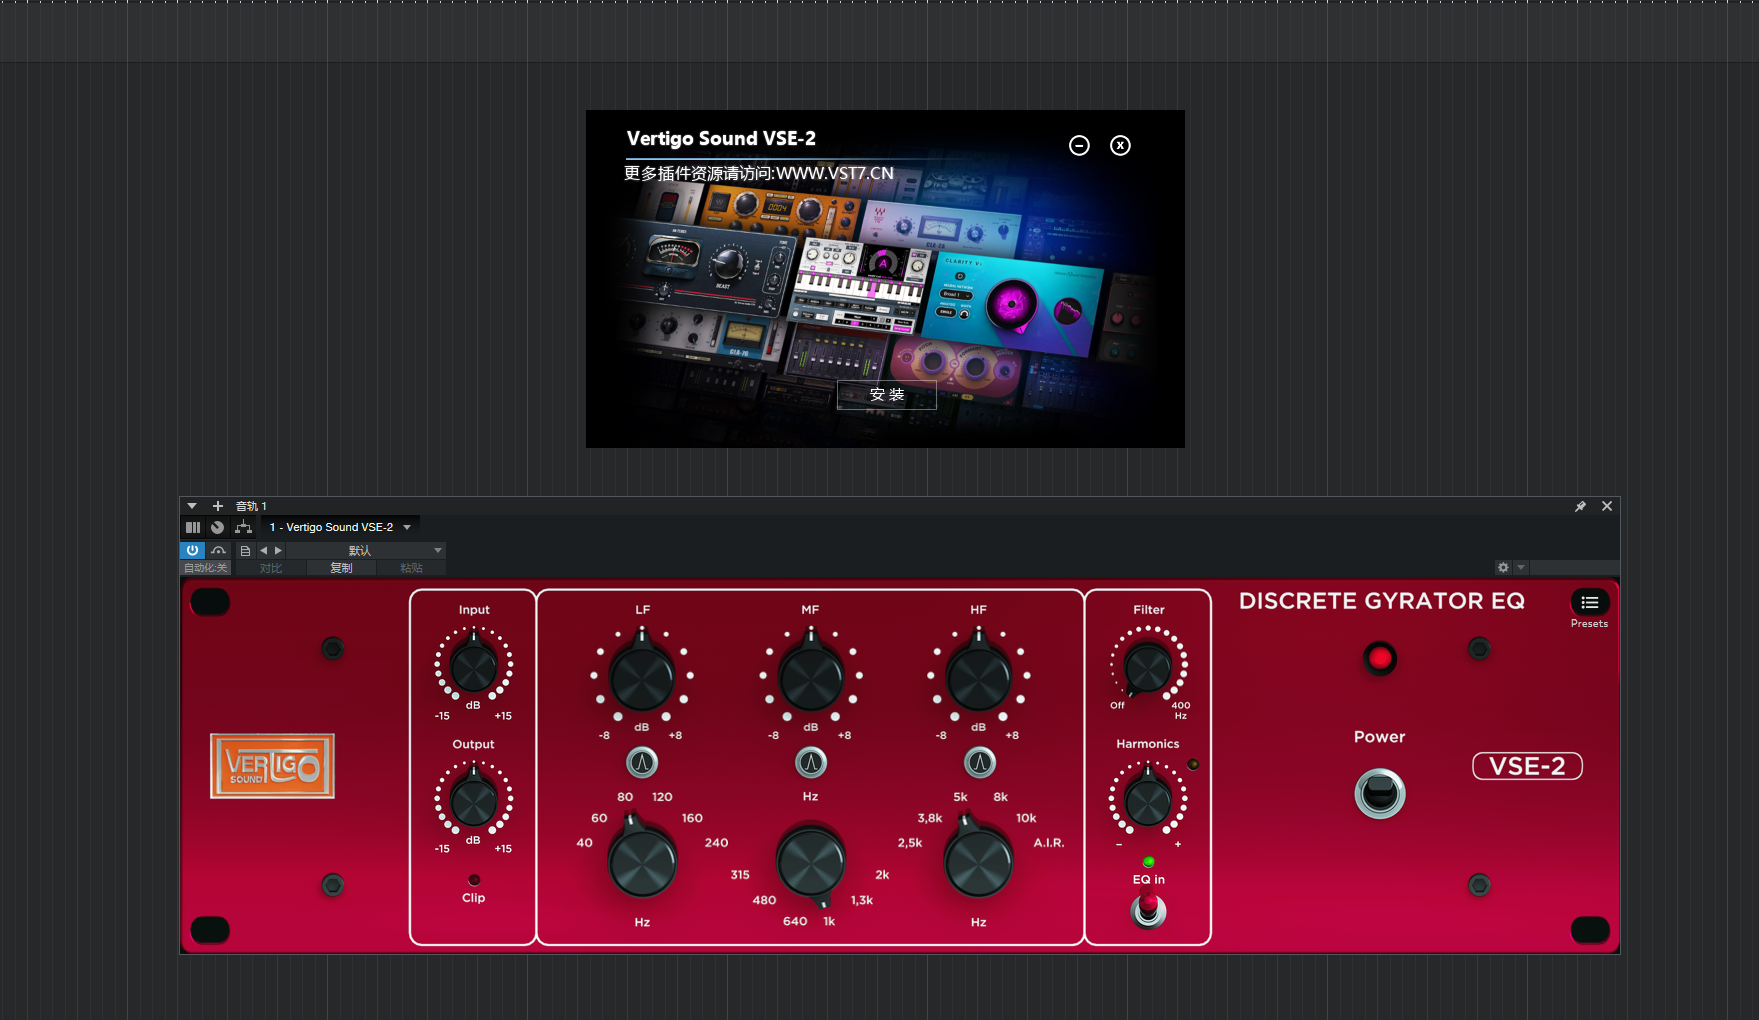Click the 安装 install button
The height and width of the screenshot is (1020, 1759).
click(x=886, y=395)
